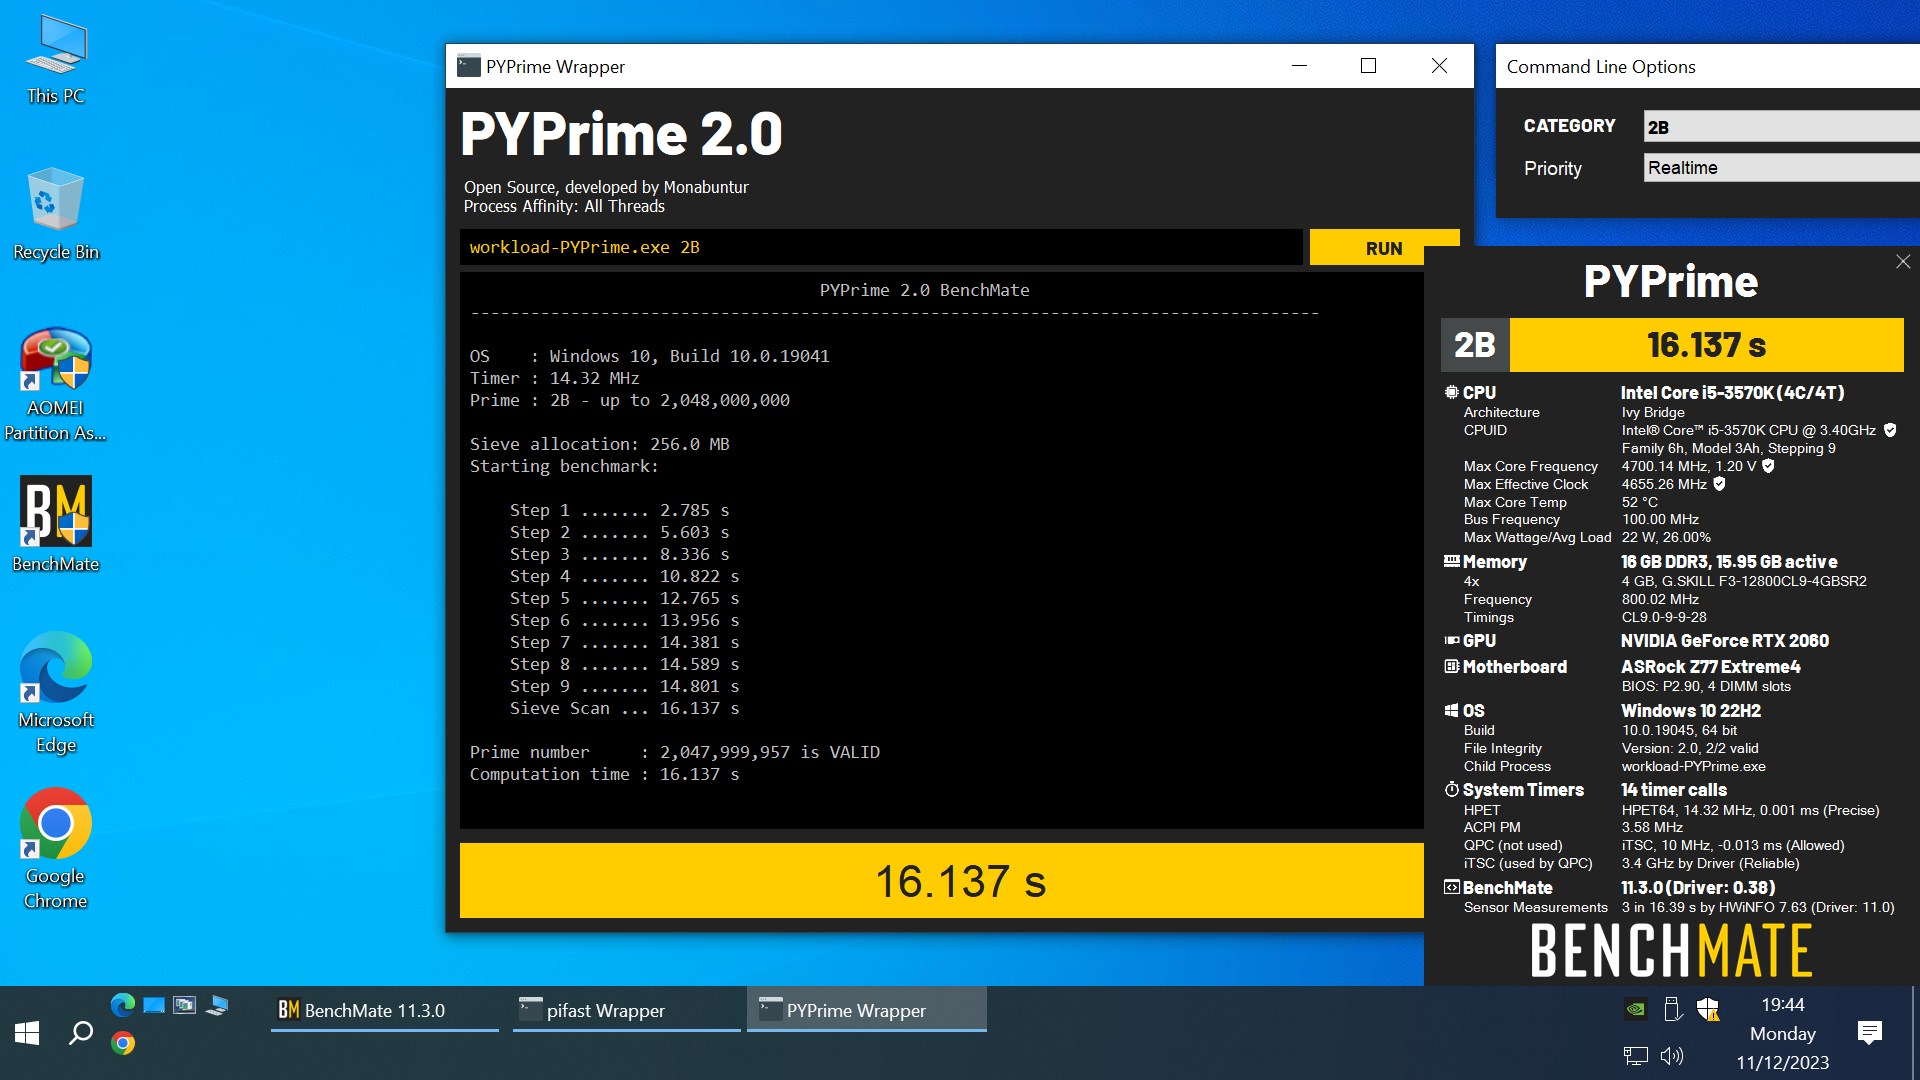Screen dimensions: 1920x1080
Task: Click CPUID verified shield icon
Action: (x=1890, y=430)
